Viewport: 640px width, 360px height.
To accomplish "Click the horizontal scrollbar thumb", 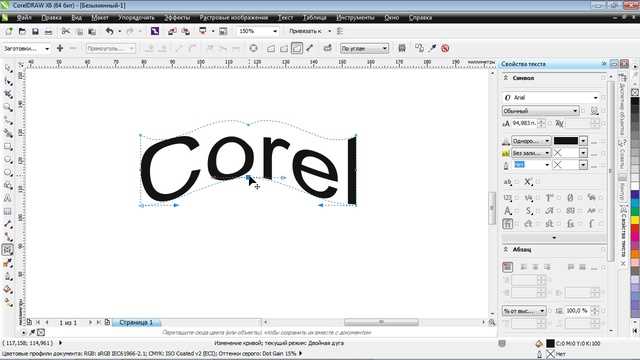I will tap(381, 322).
